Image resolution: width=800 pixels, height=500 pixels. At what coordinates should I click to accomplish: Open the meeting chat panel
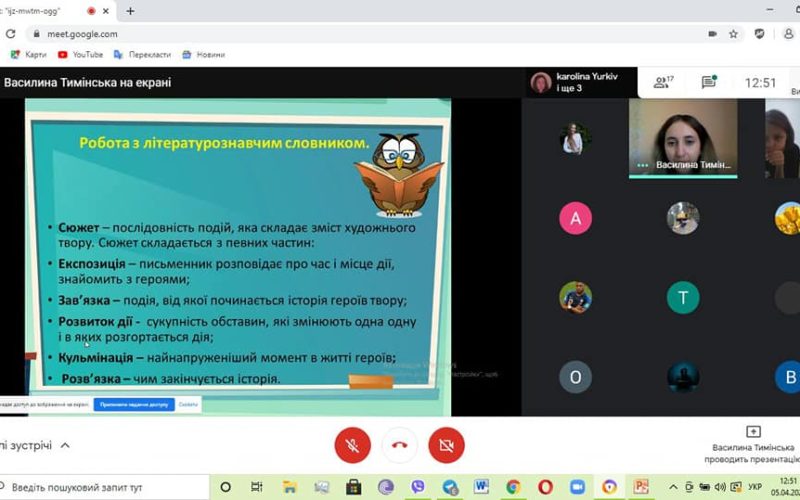709,83
